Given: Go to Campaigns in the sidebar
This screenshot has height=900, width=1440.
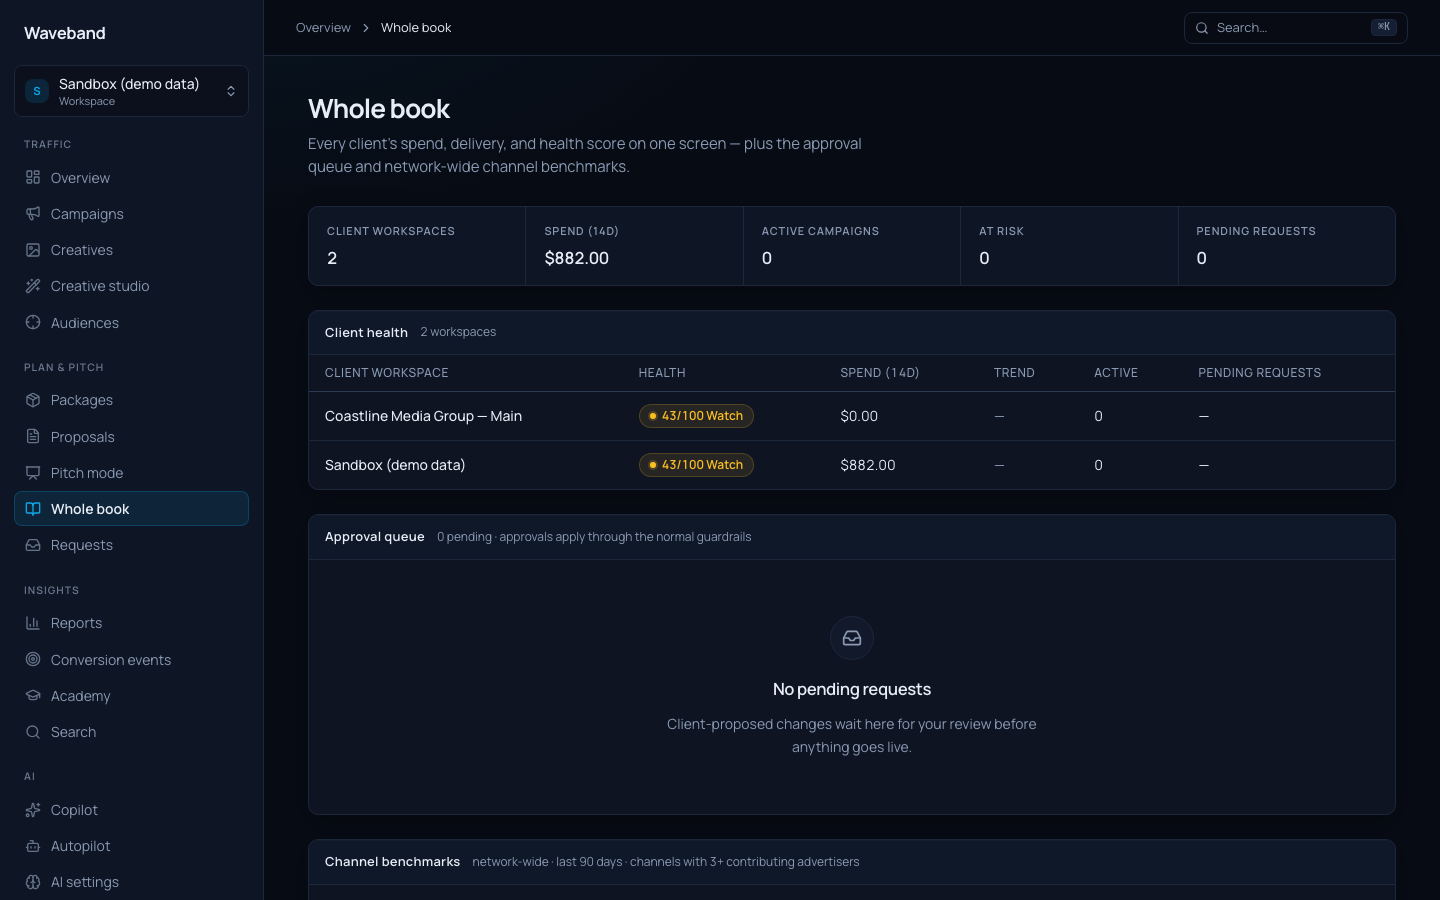Looking at the screenshot, I should point(131,214).
